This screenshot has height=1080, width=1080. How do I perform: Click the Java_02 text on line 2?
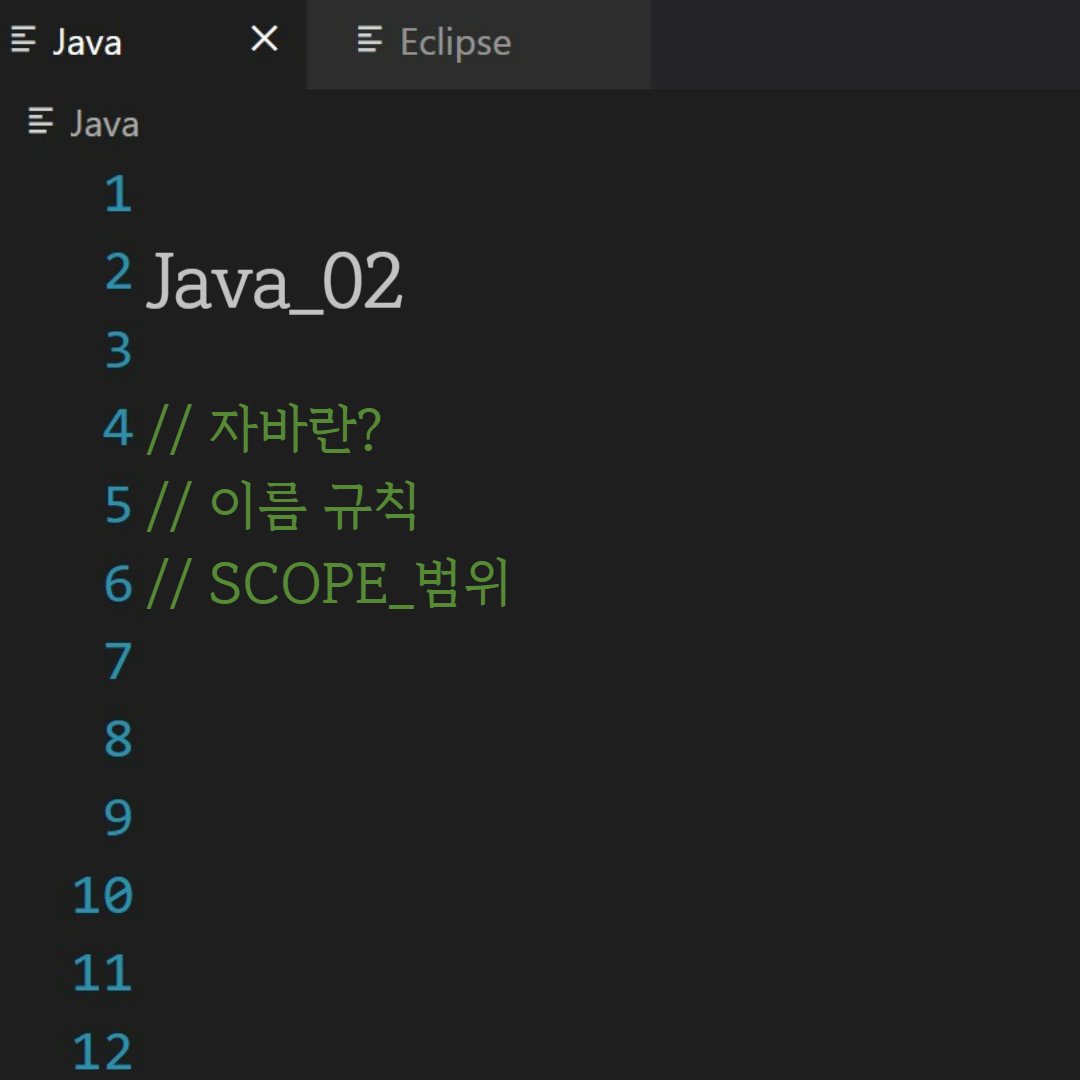click(274, 281)
